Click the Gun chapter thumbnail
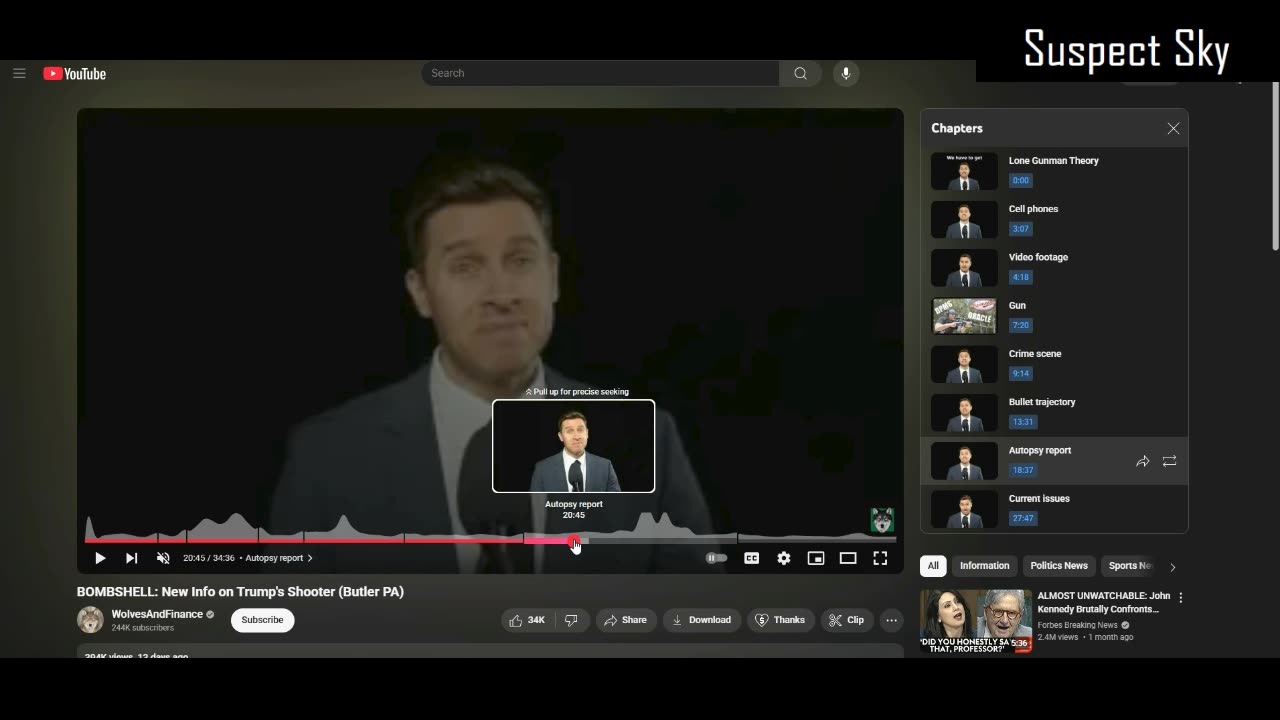The image size is (1280, 720). click(964, 316)
